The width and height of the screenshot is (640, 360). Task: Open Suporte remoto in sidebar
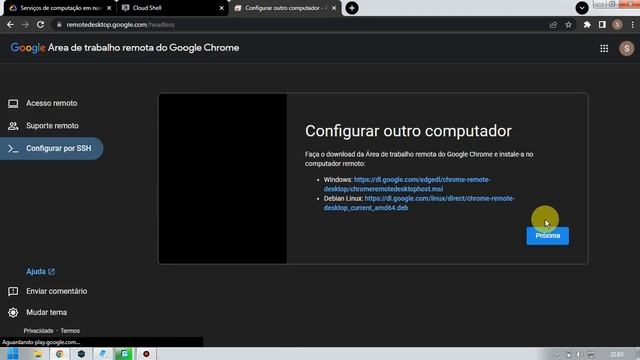(51, 126)
